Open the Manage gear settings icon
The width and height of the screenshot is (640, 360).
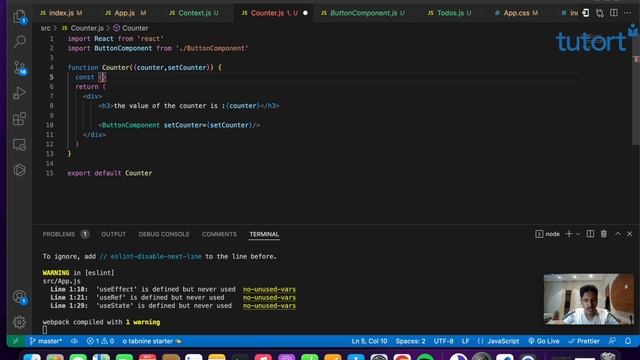[19, 322]
